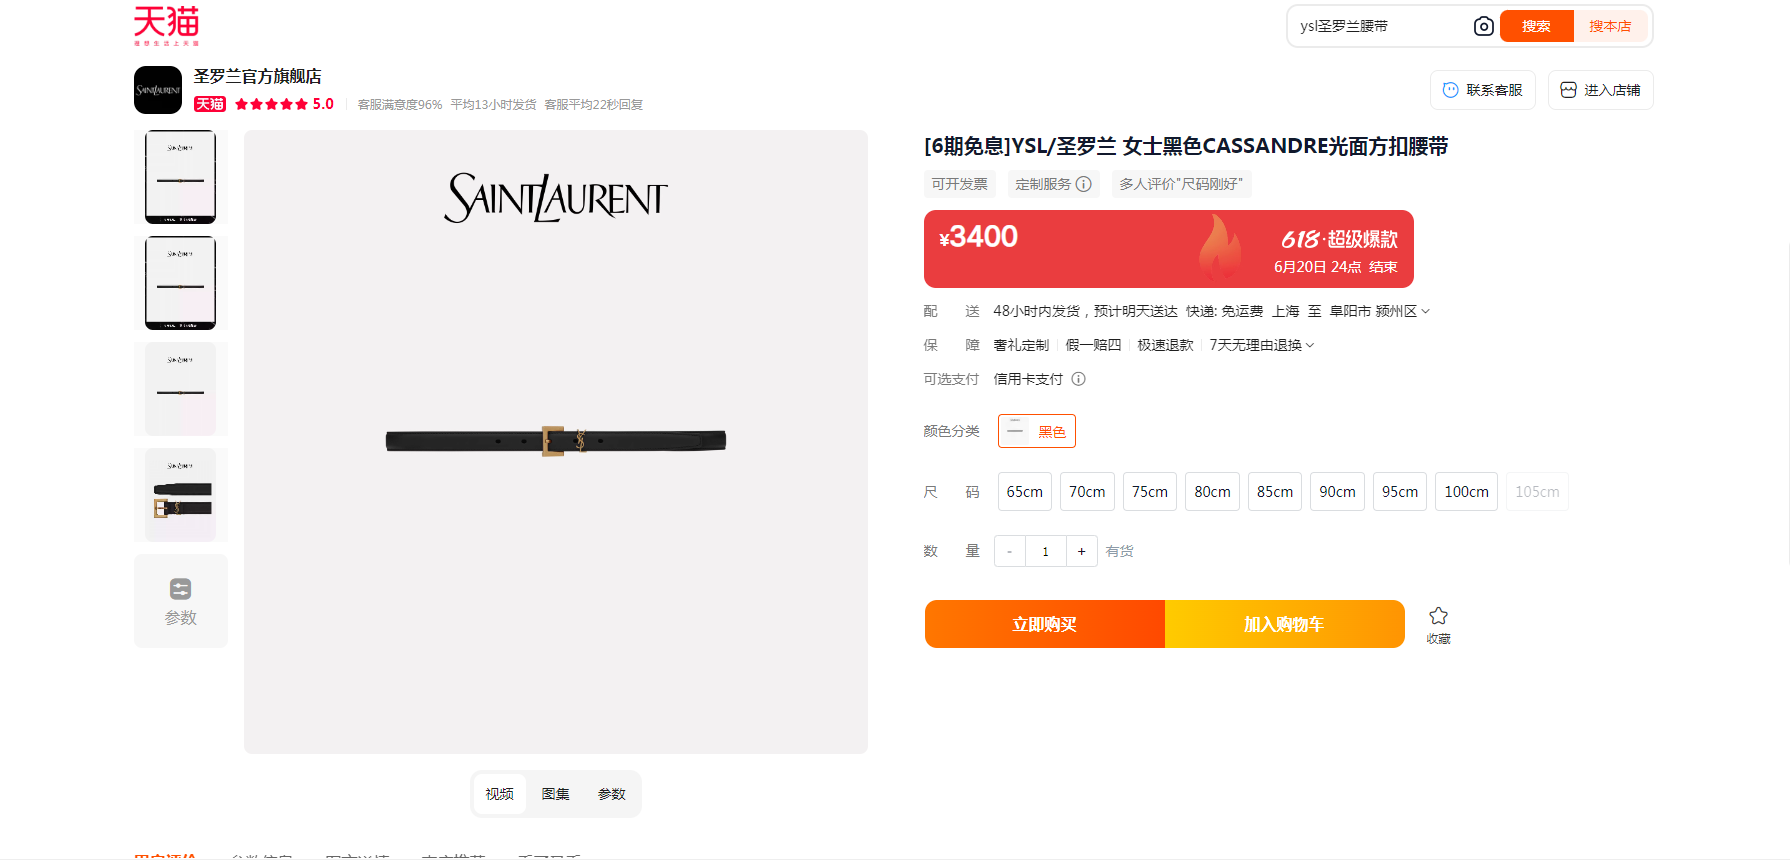Switch to the 图集 tab

[555, 794]
